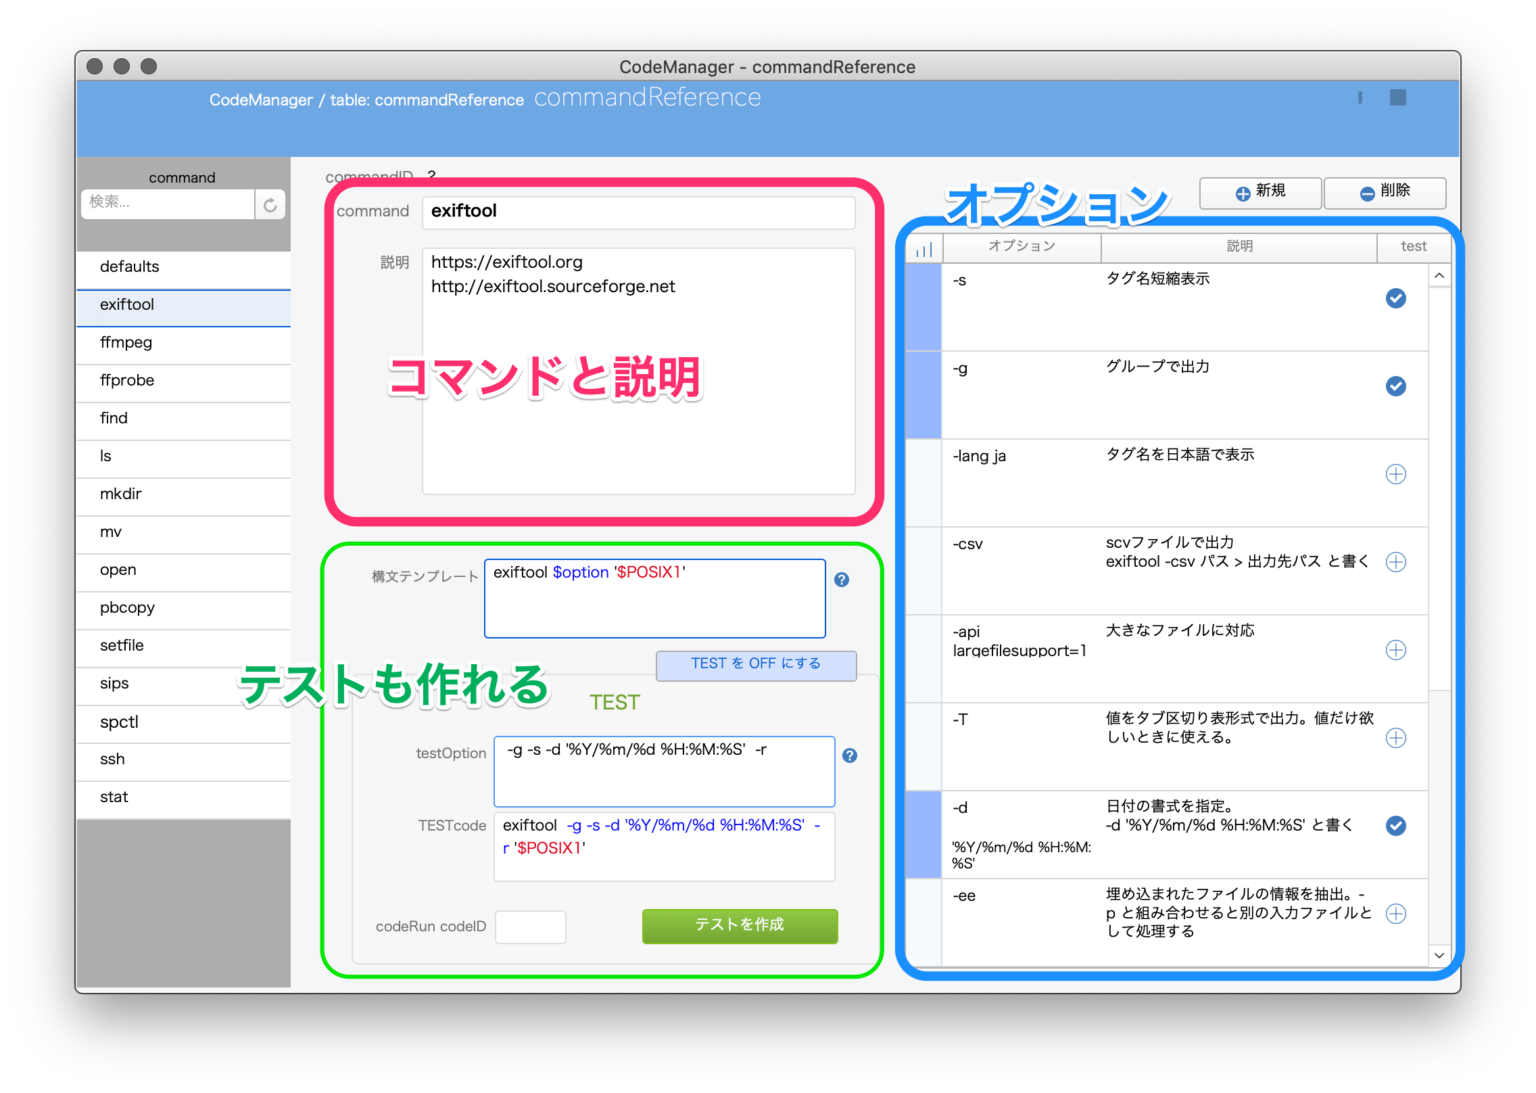The image size is (1536, 1093).
Task: Select ssh in command list
Action: (184, 760)
